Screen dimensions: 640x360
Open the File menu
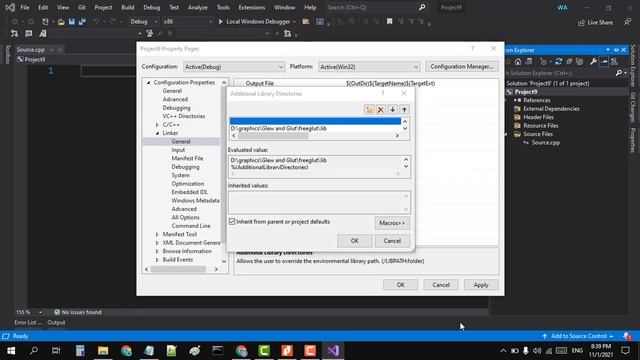[25, 7]
